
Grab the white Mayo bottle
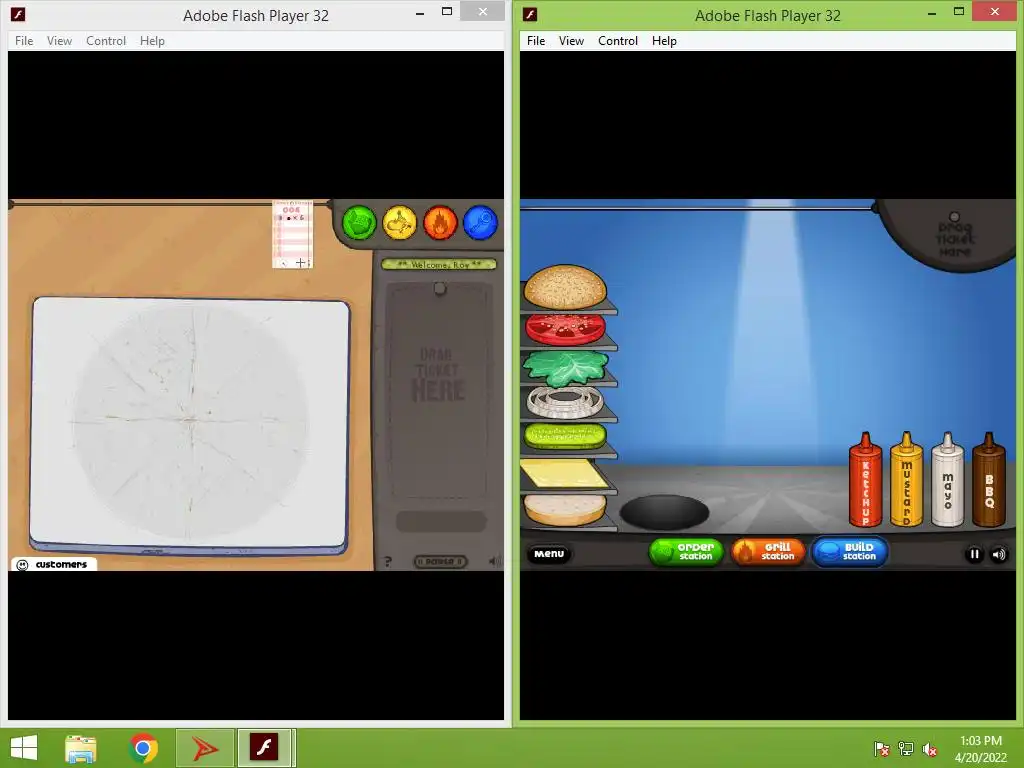point(948,480)
